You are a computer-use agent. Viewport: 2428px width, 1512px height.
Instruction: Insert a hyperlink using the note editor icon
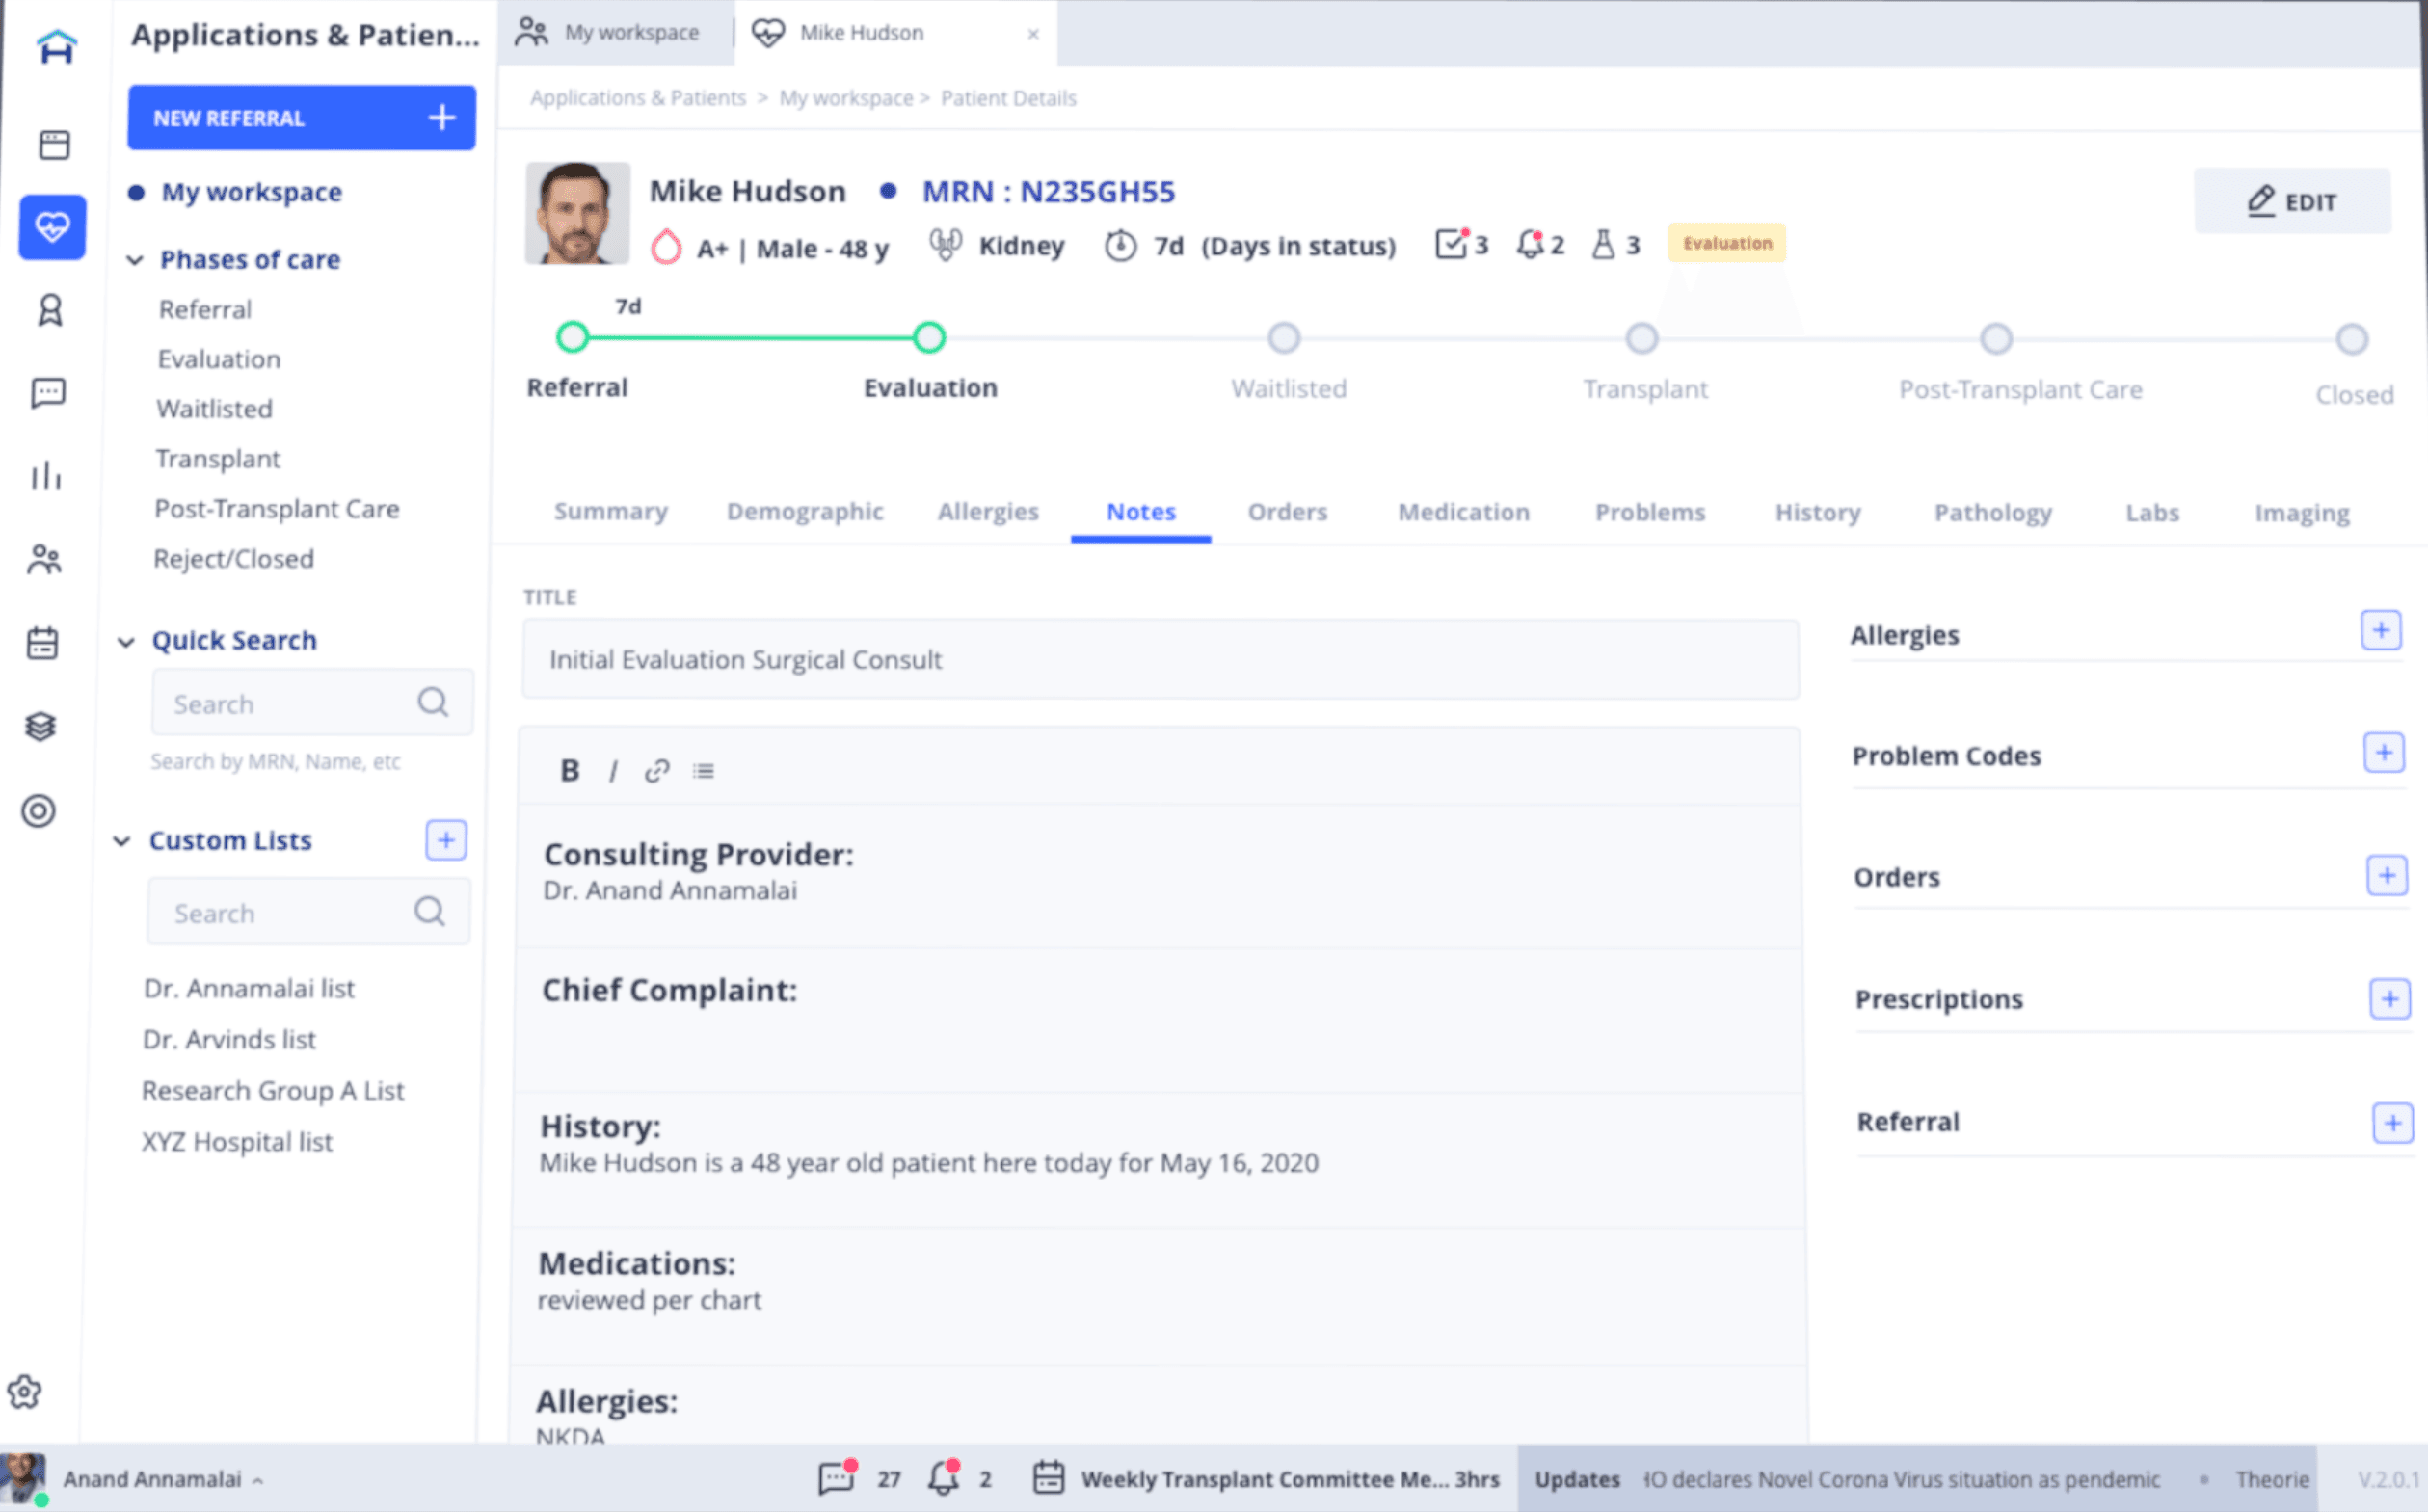657,769
